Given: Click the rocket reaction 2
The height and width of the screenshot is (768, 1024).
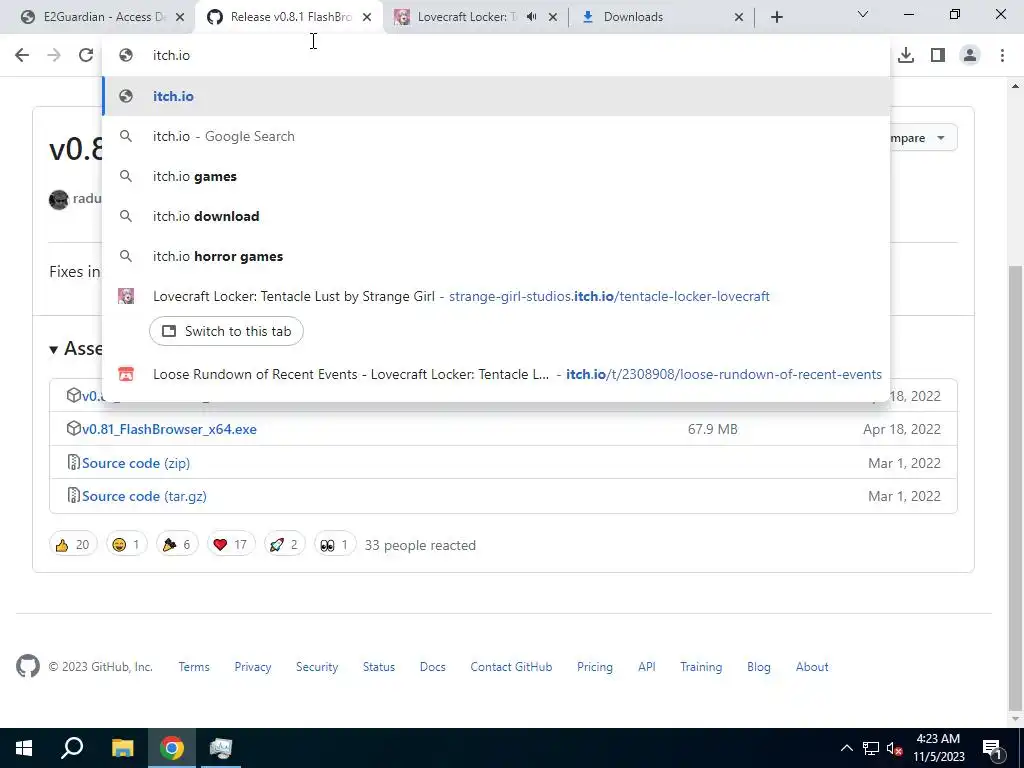Looking at the screenshot, I should point(284,545).
